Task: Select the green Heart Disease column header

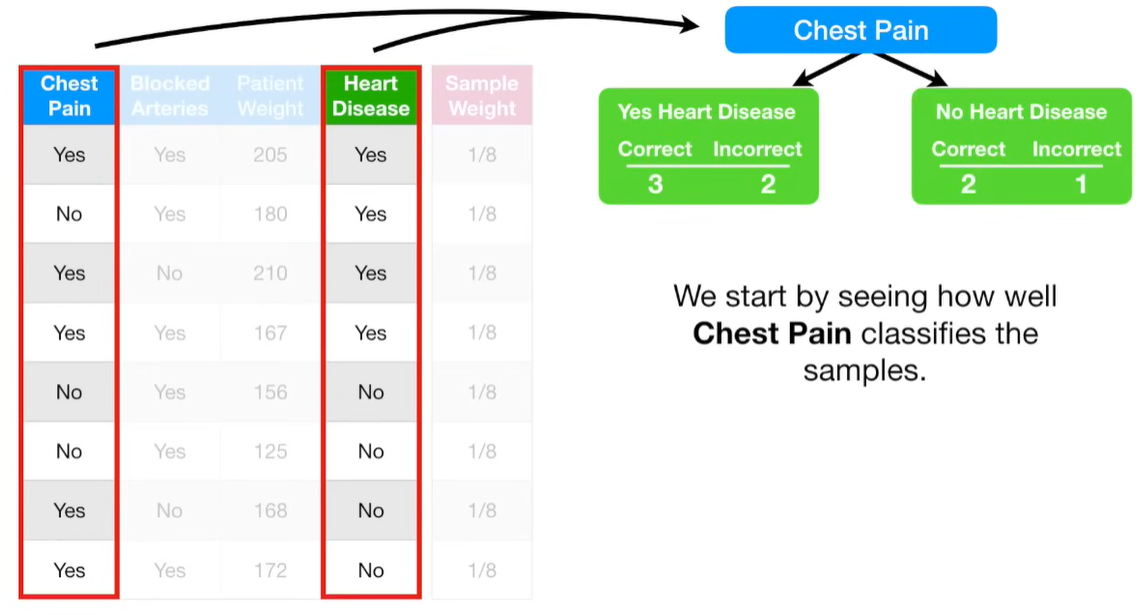Action: pos(370,96)
